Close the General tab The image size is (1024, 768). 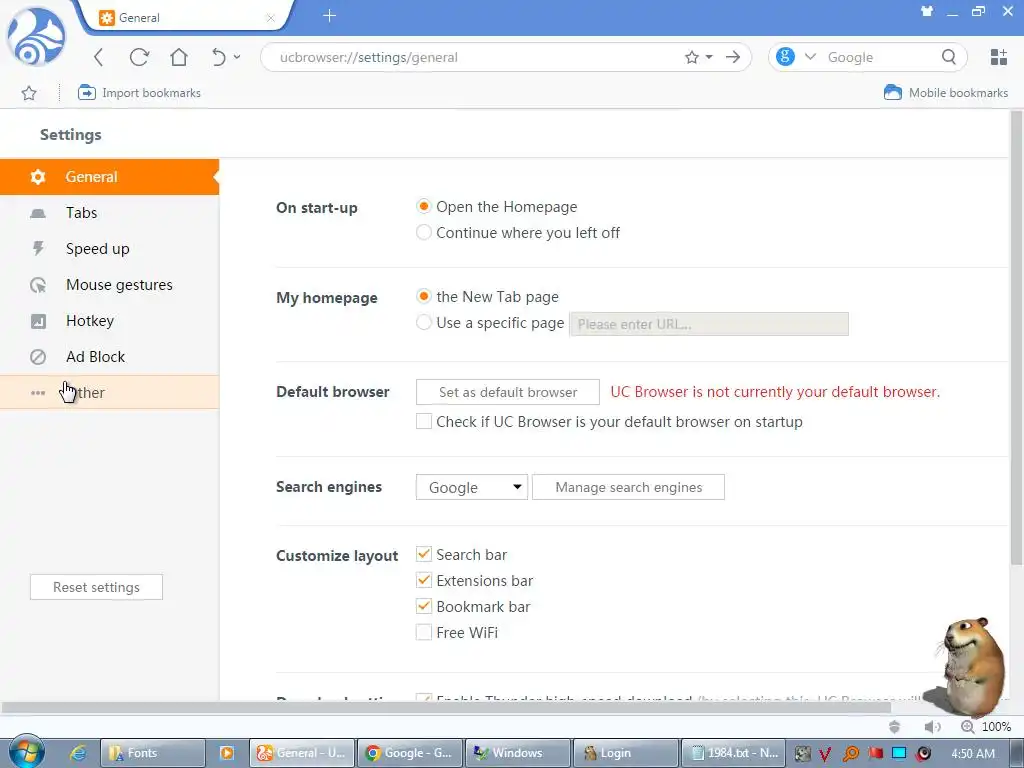click(x=270, y=18)
